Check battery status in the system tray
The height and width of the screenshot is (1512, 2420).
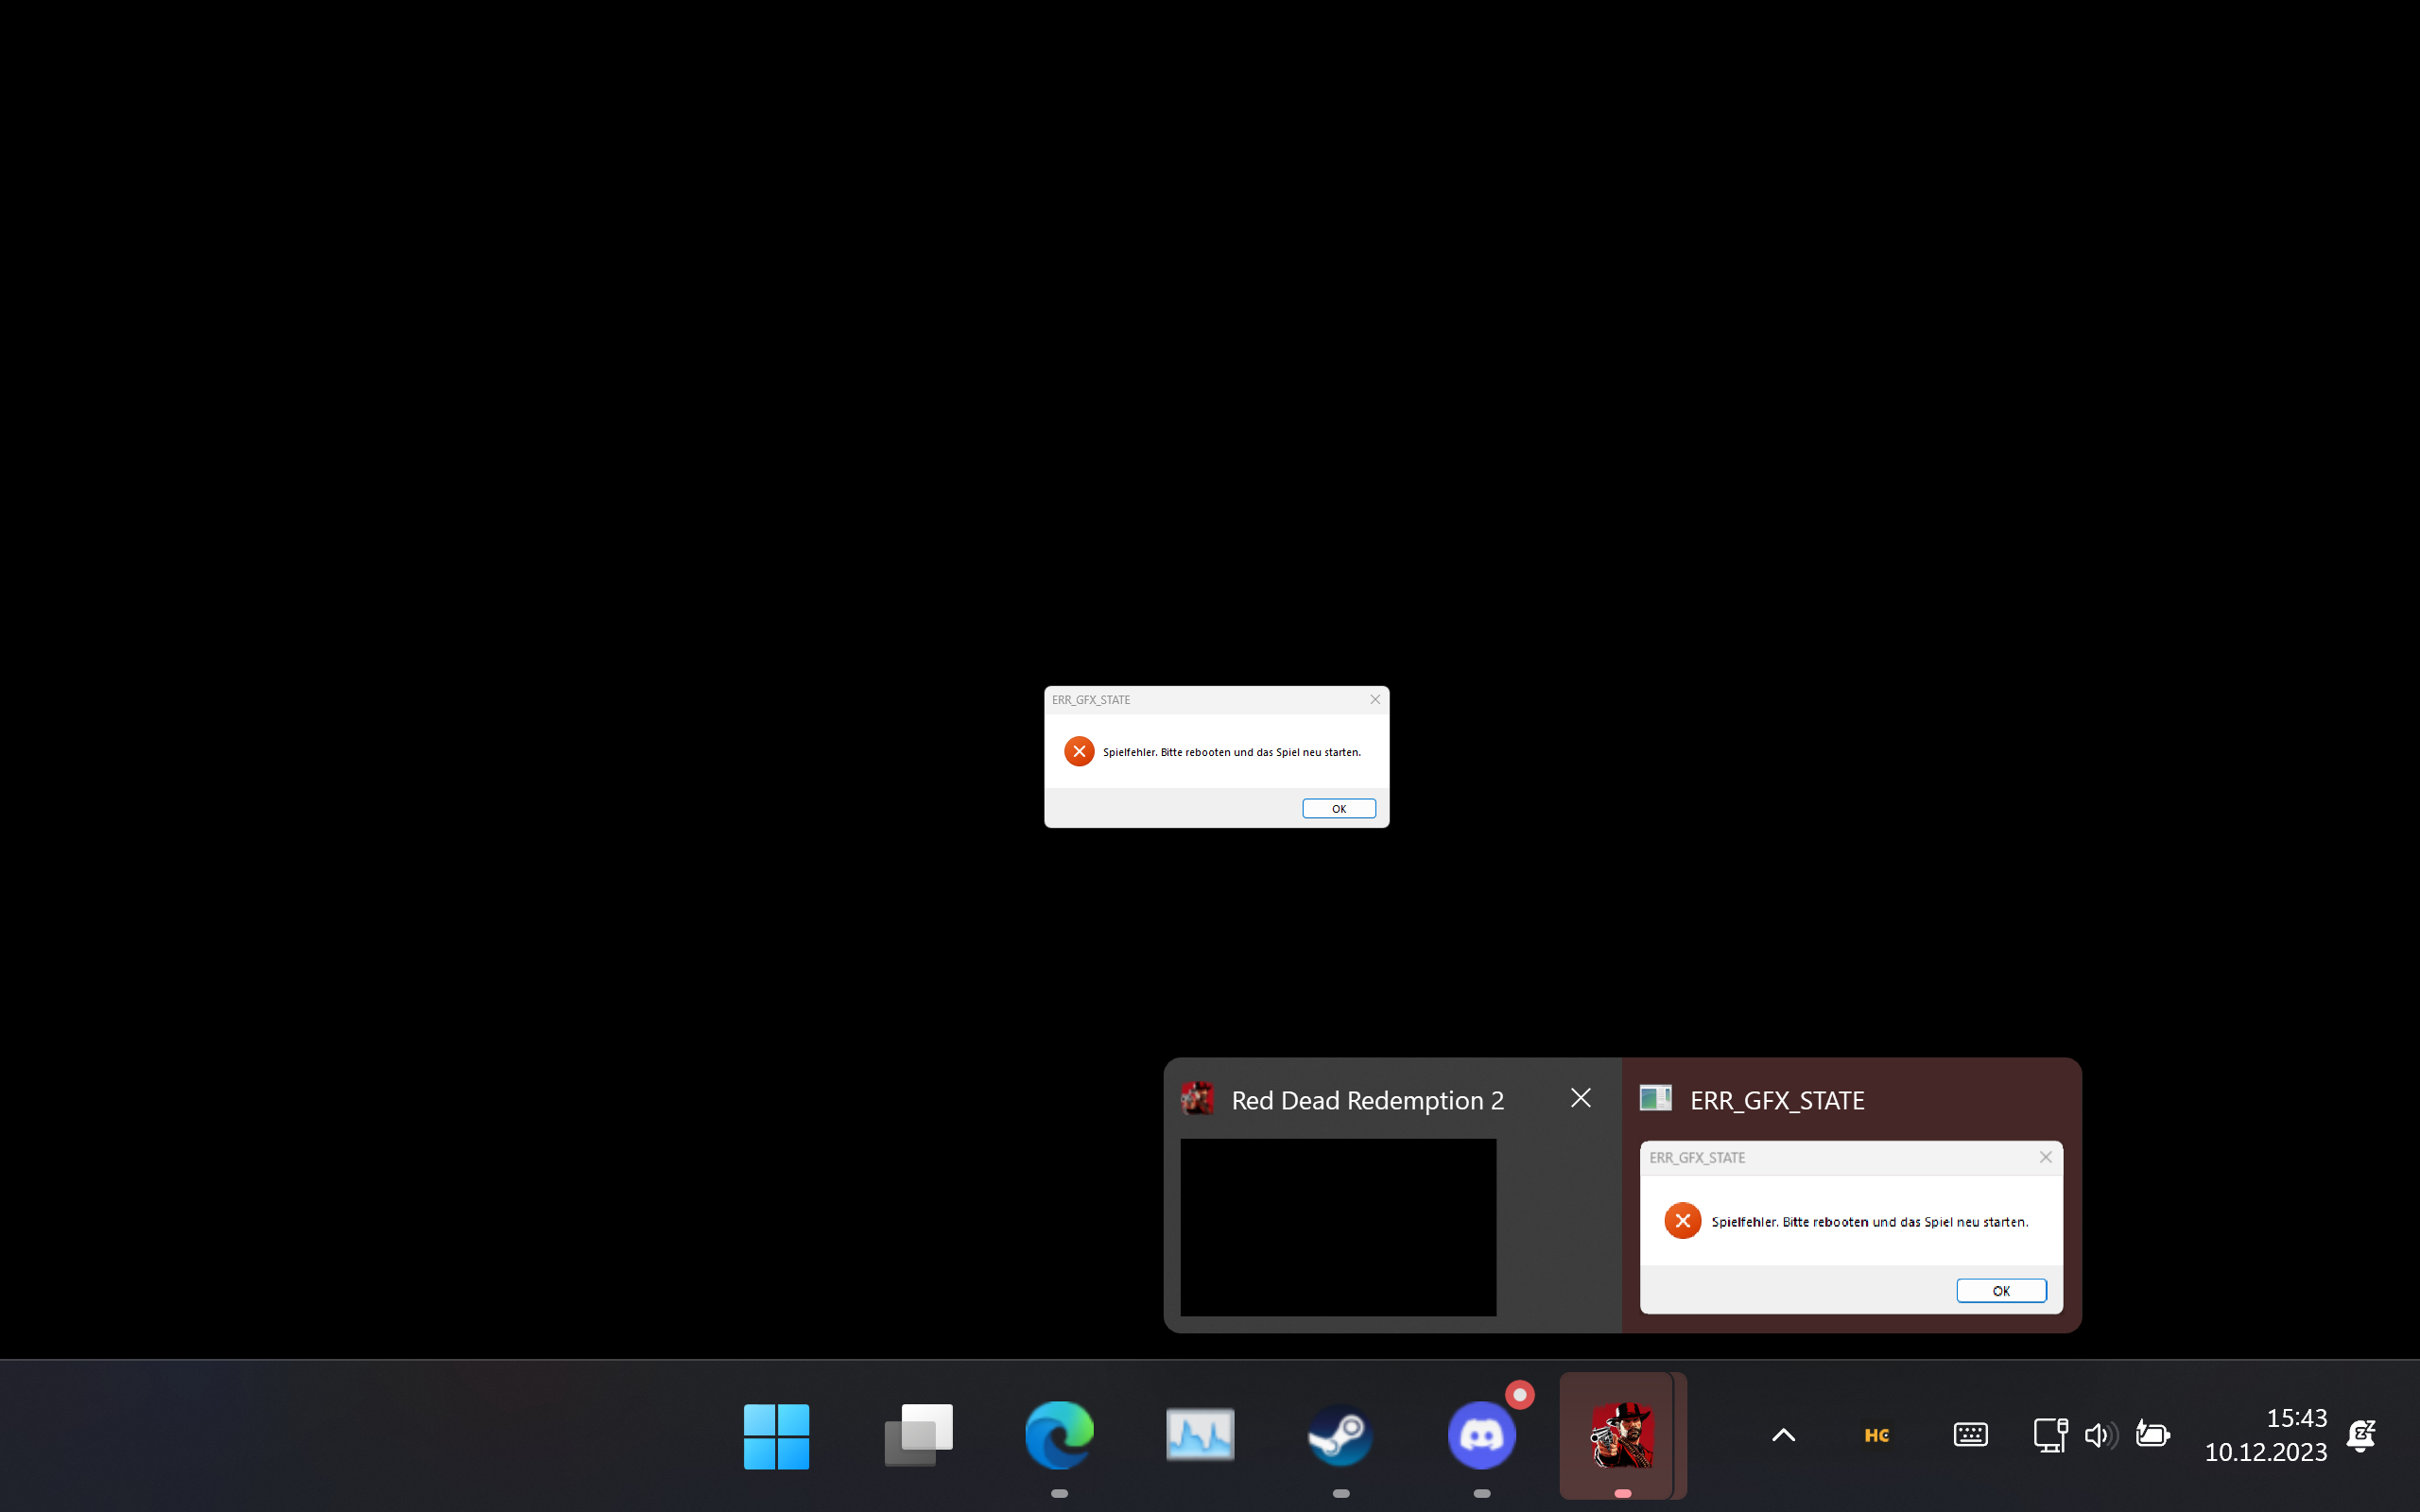pos(2152,1434)
